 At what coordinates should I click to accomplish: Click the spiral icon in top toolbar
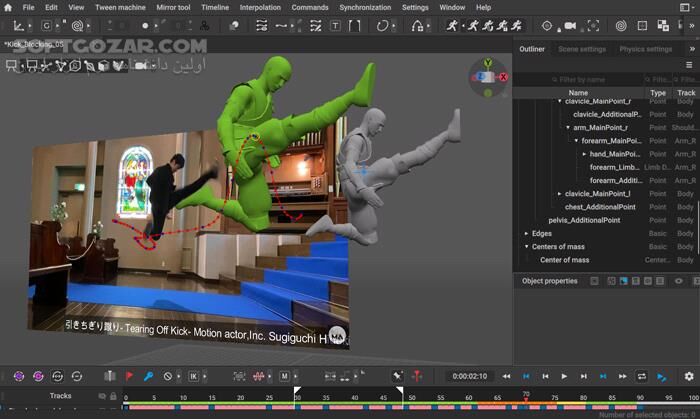(x=76, y=25)
